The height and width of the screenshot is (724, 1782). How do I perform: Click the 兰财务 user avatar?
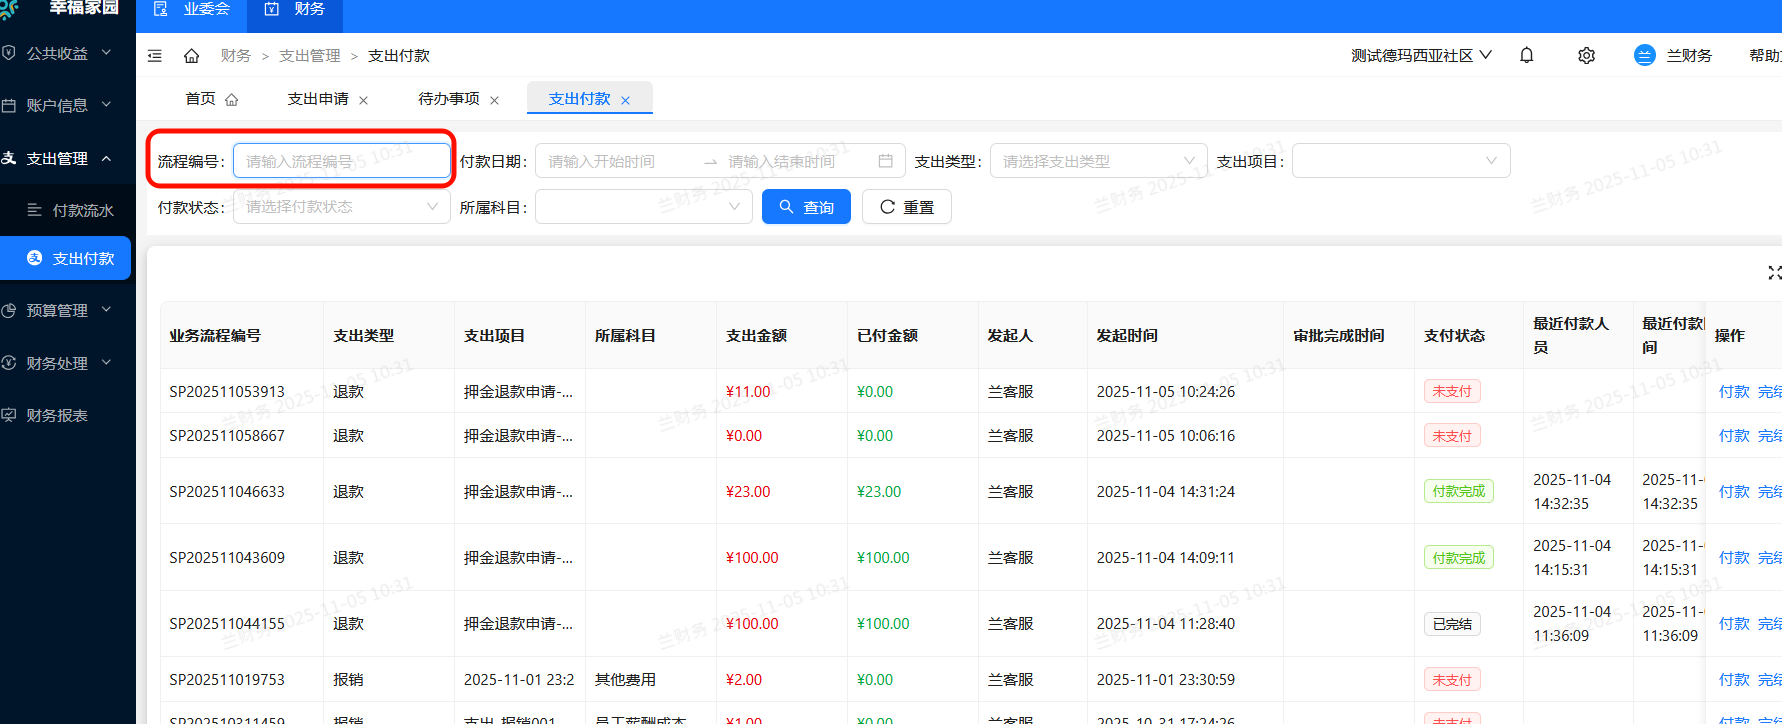1644,56
